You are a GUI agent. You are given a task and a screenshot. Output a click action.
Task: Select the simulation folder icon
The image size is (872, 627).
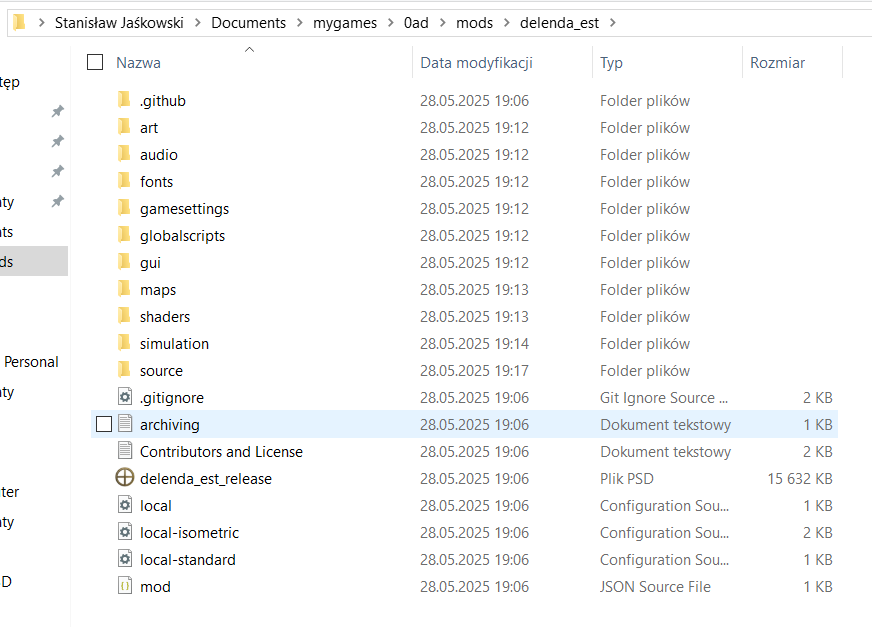pyautogui.click(x=125, y=343)
